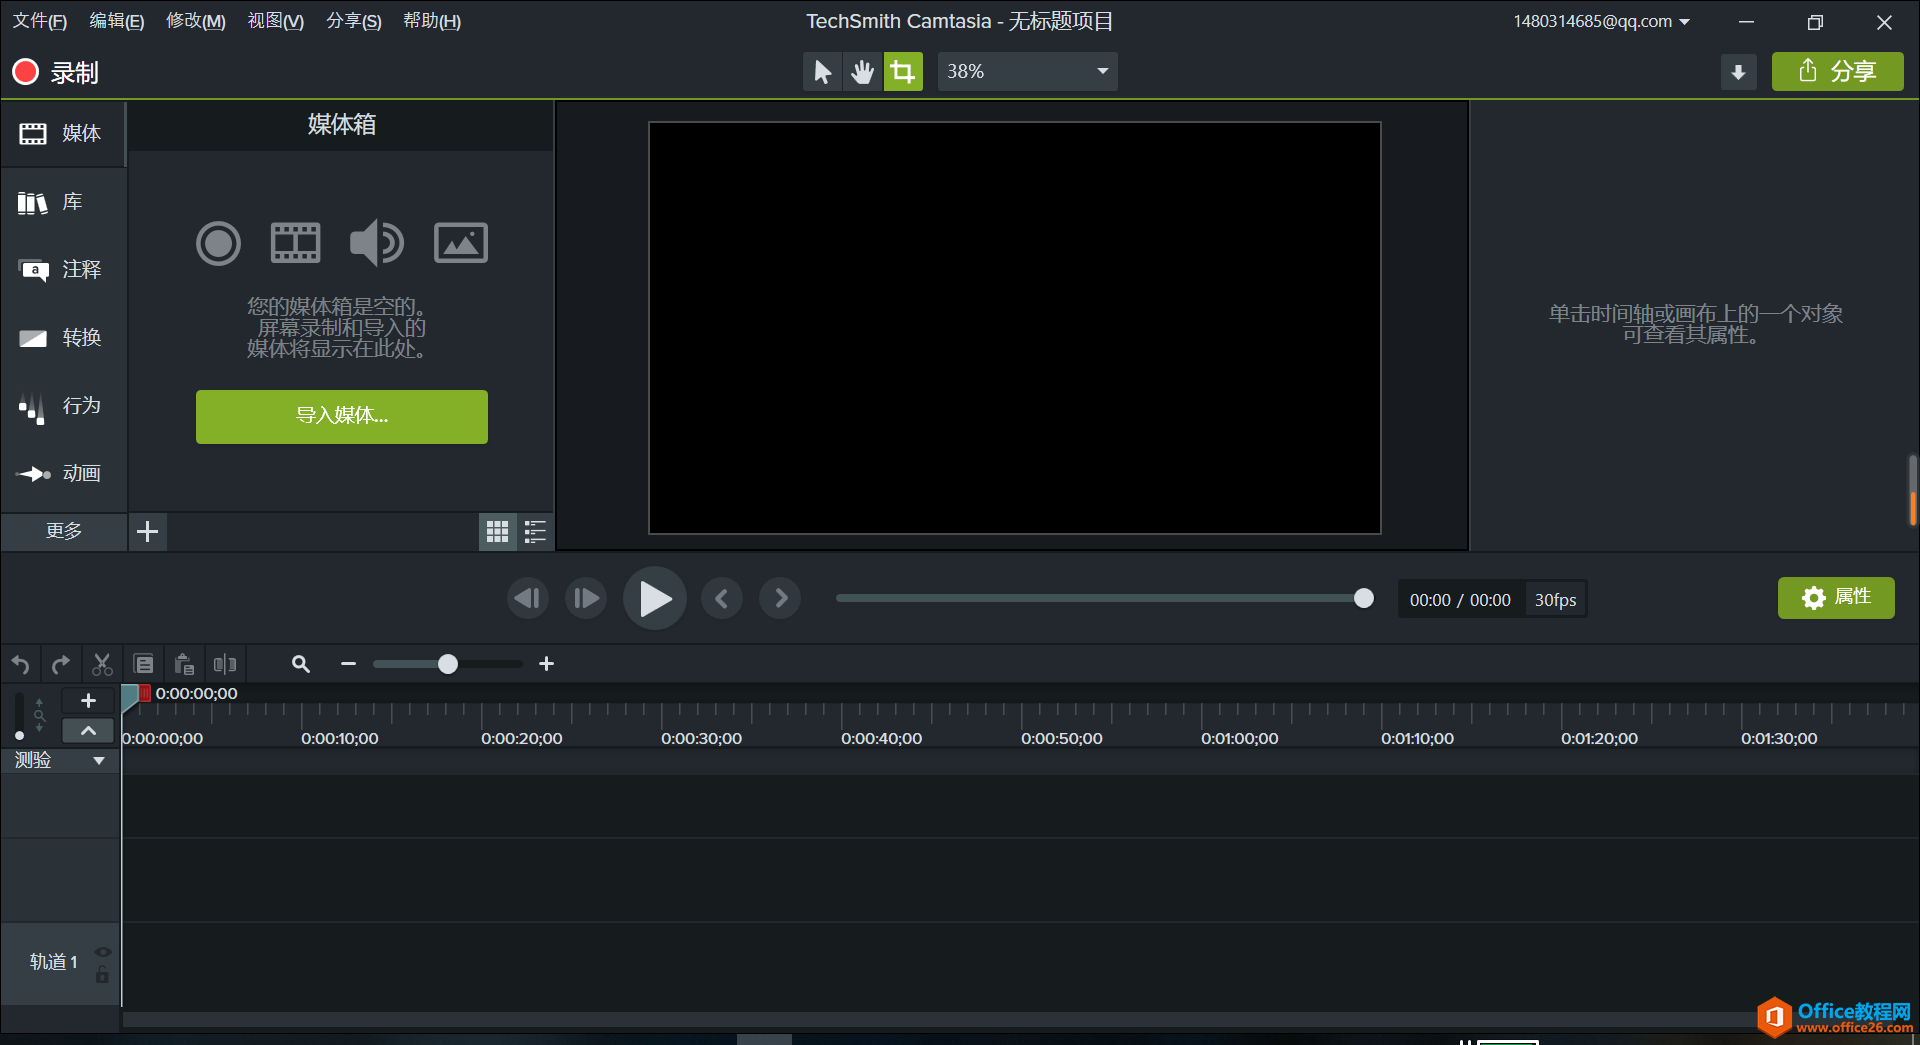Click the download arrow icon
Viewport: 1920px width, 1045px height.
tap(1738, 72)
